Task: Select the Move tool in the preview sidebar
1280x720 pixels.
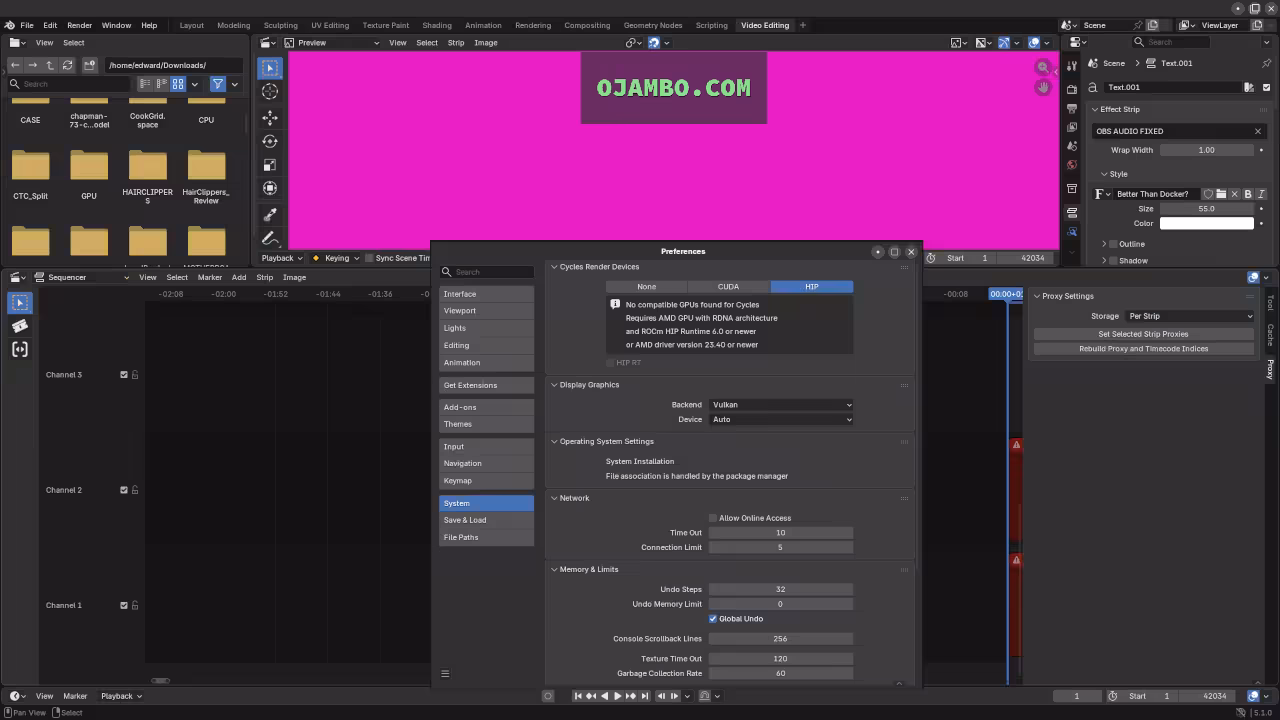Action: (269, 117)
